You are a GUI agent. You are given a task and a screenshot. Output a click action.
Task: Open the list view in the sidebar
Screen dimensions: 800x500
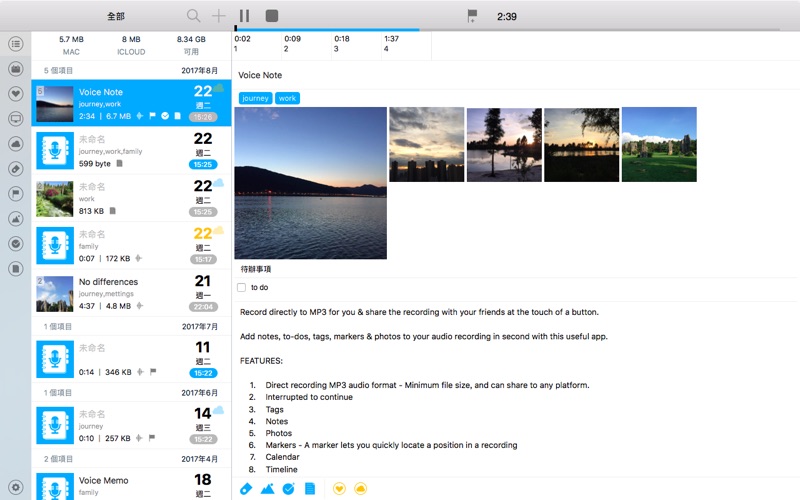pyautogui.click(x=16, y=44)
